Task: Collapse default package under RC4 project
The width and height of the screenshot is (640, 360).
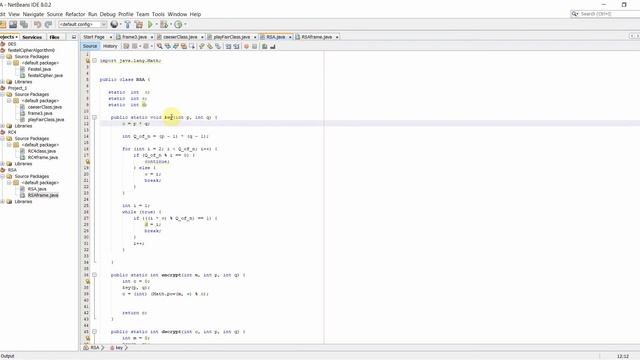Action: [9, 145]
